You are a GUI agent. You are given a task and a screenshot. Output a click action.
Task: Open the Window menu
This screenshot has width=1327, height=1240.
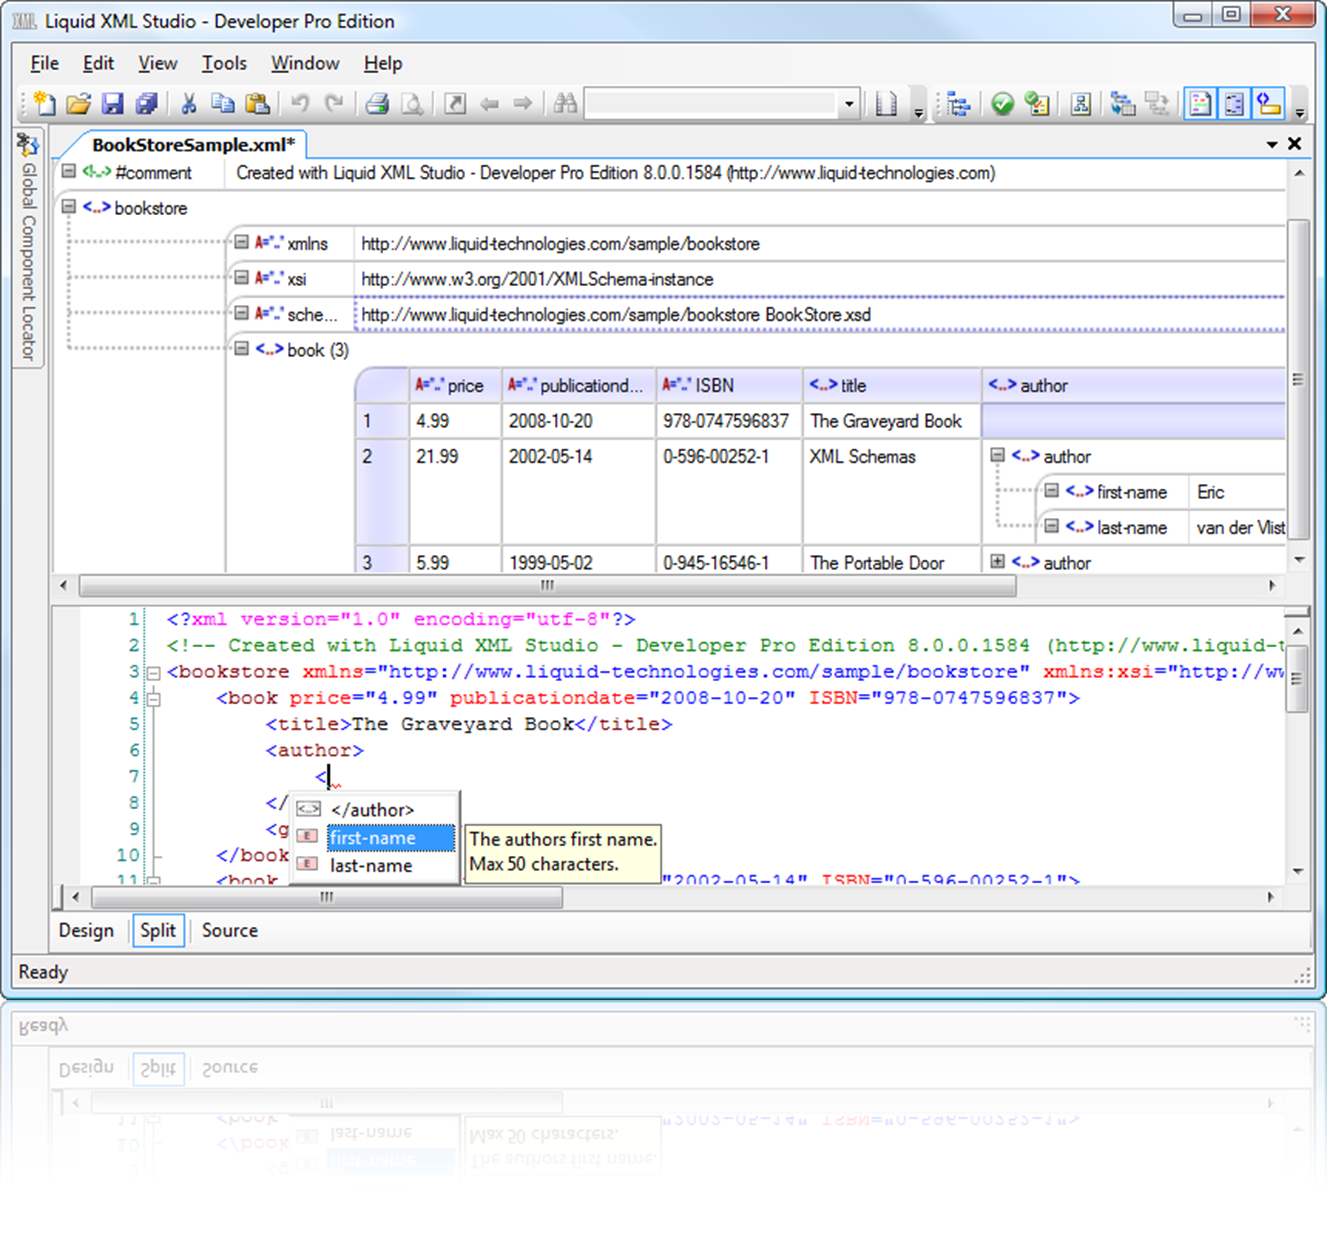coord(305,63)
